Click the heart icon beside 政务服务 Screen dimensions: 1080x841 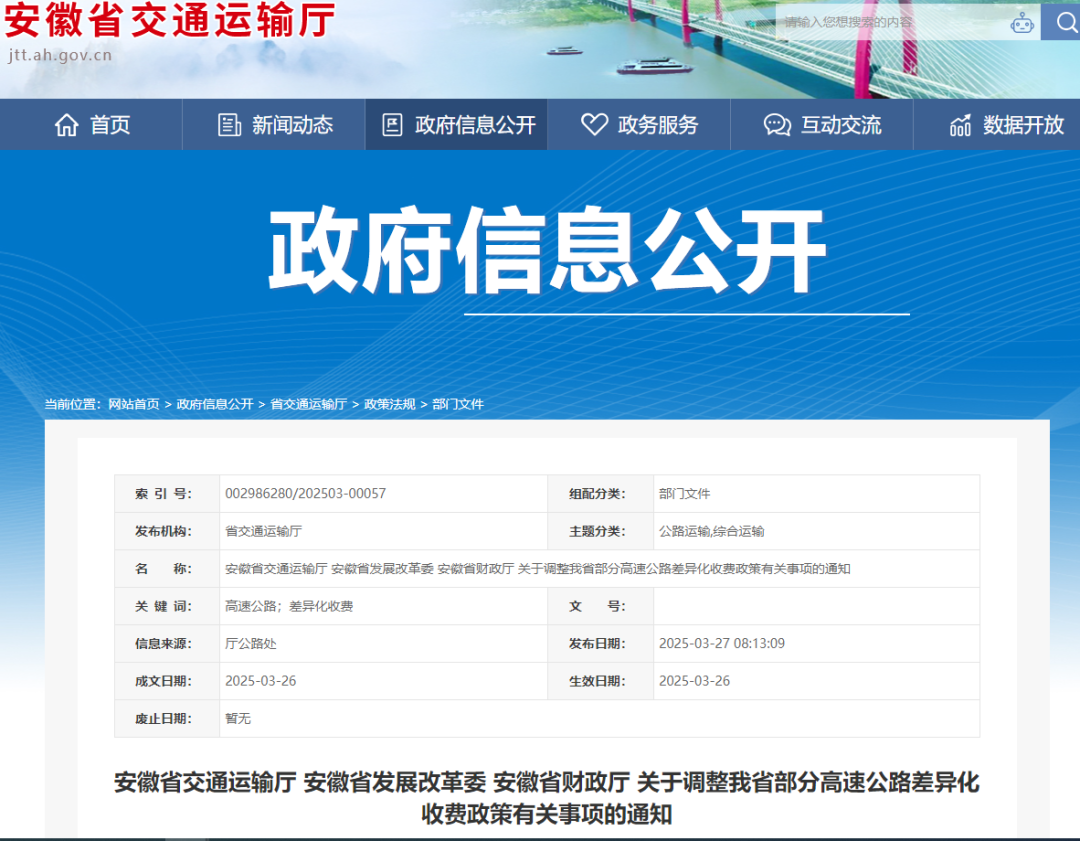click(594, 125)
